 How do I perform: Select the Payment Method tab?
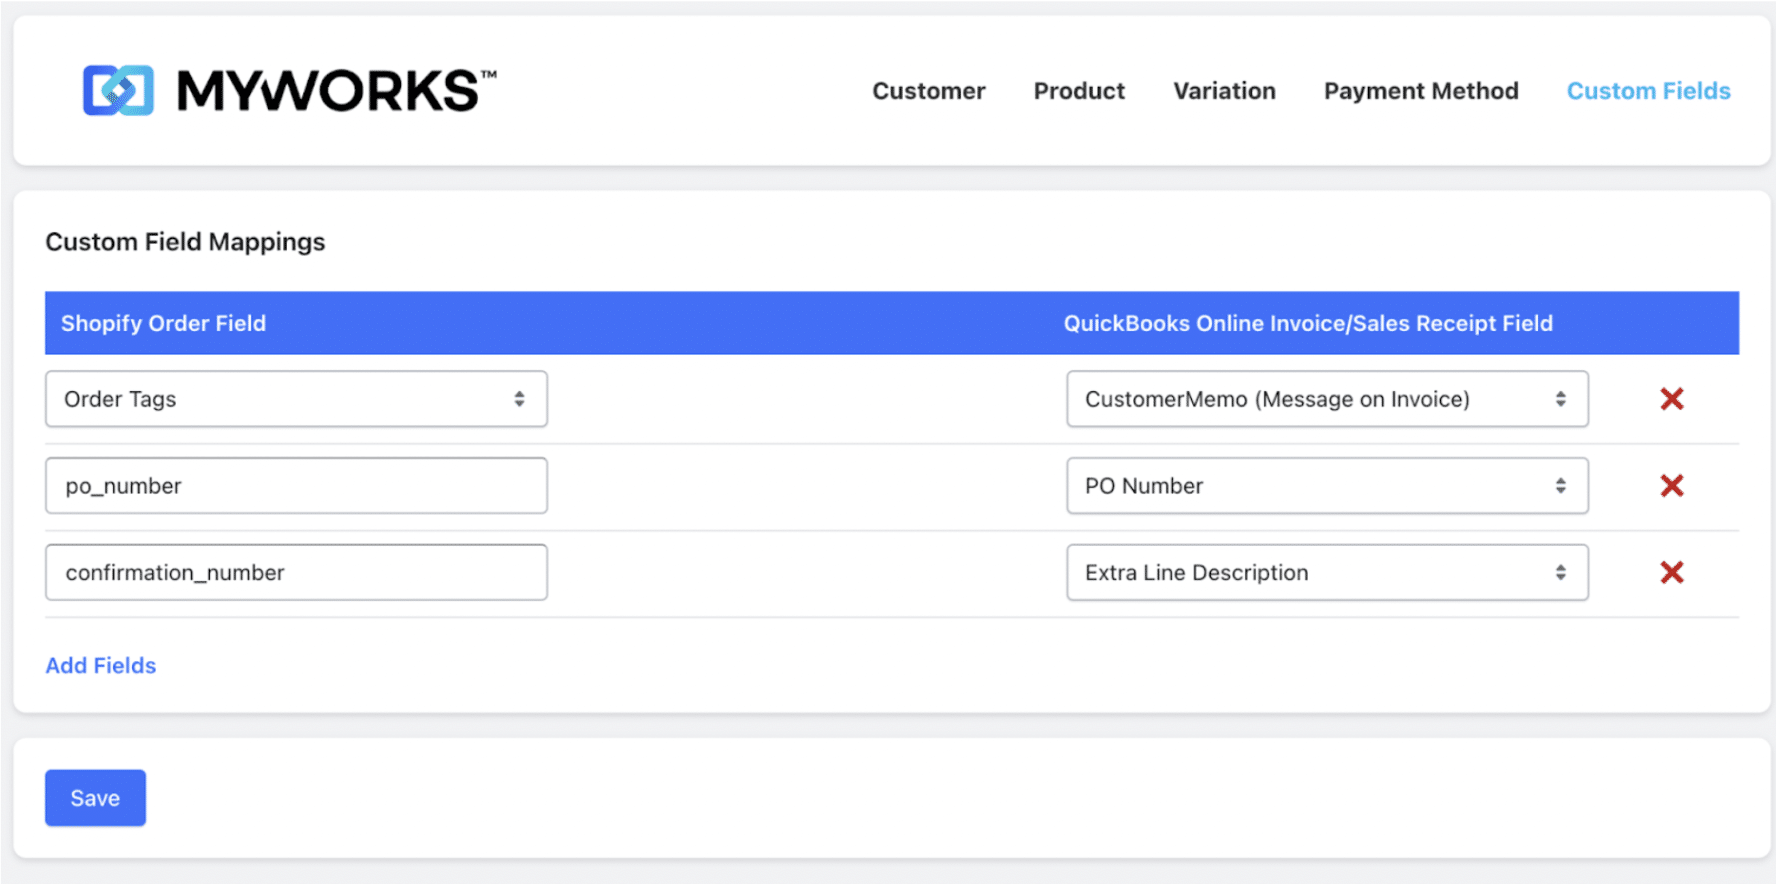point(1420,91)
